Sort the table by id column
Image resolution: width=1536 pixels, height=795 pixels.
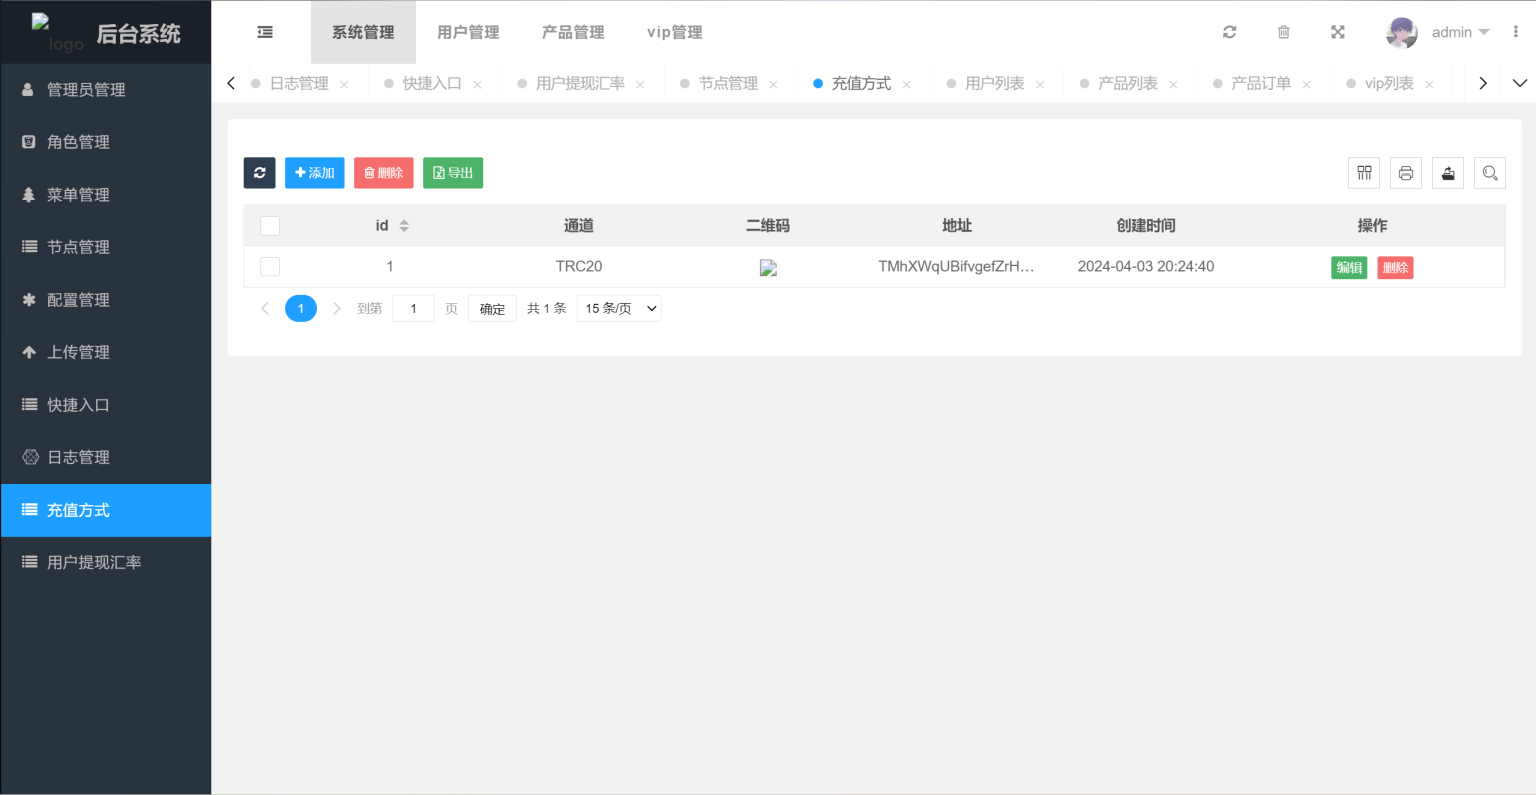click(404, 226)
